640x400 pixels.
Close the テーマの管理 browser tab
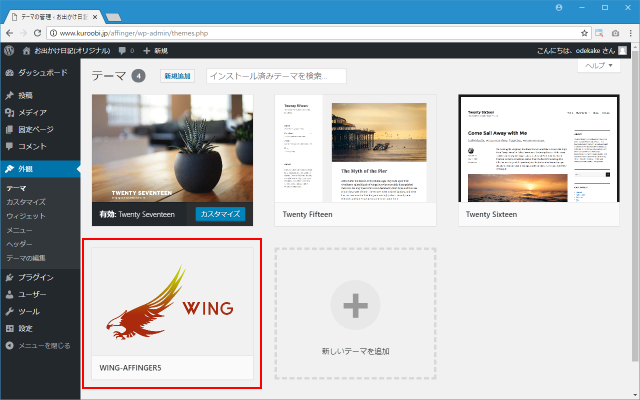click(95, 17)
